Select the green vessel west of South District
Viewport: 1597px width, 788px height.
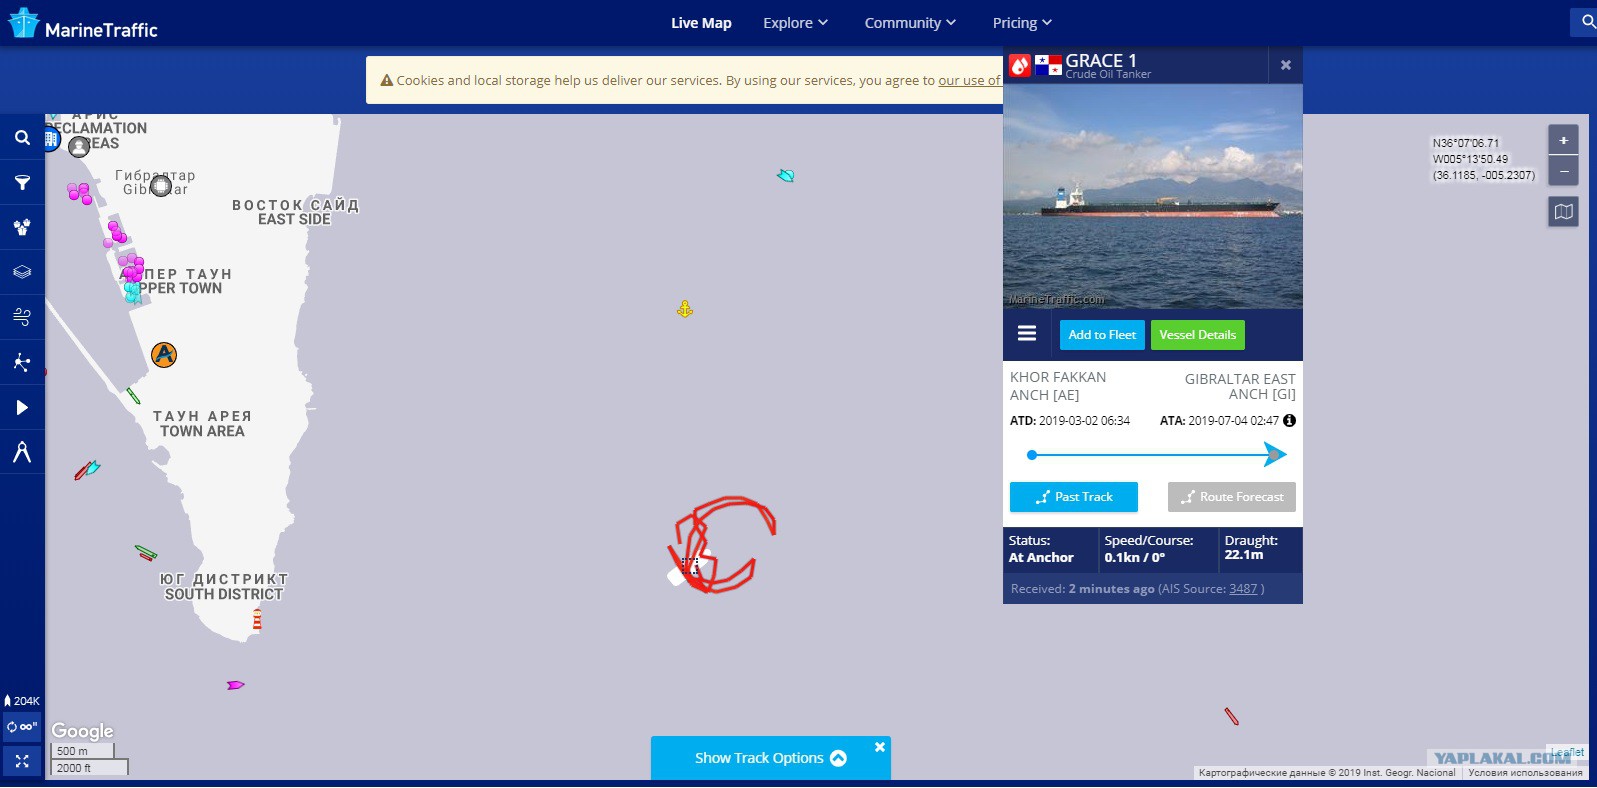click(146, 552)
